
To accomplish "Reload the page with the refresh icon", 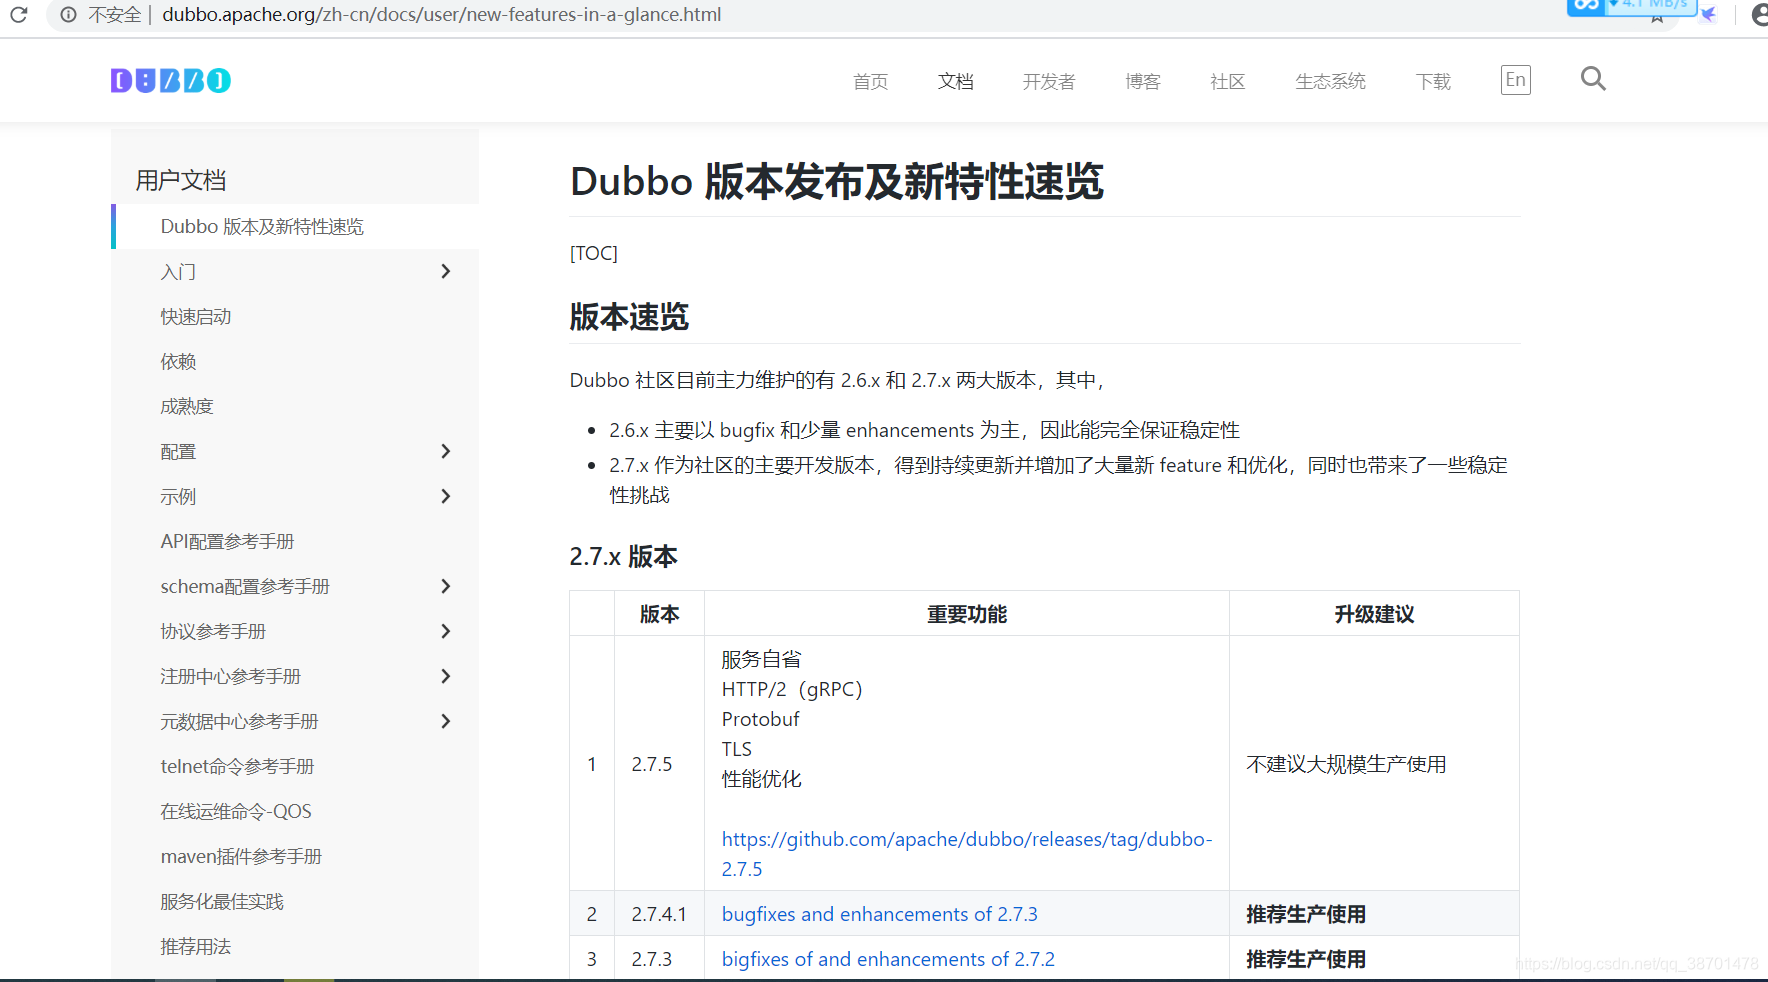I will click(x=18, y=15).
